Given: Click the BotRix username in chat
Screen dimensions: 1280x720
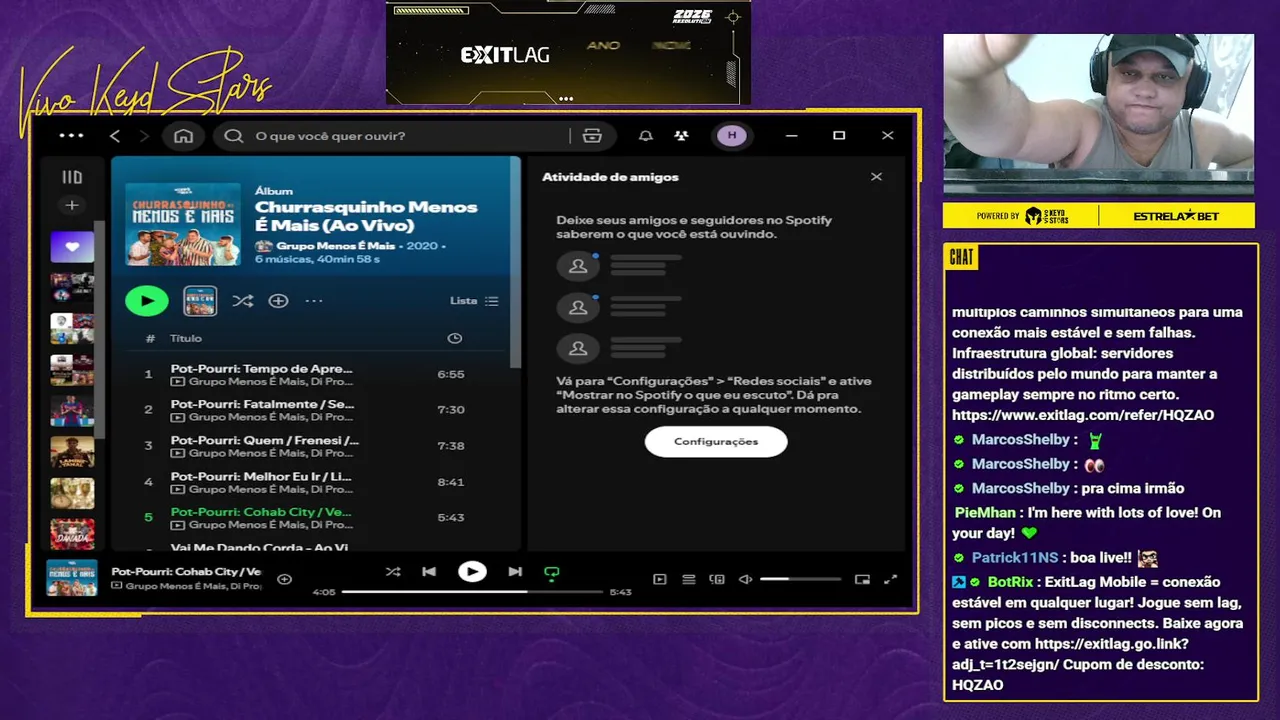Looking at the screenshot, I should tap(1010, 582).
